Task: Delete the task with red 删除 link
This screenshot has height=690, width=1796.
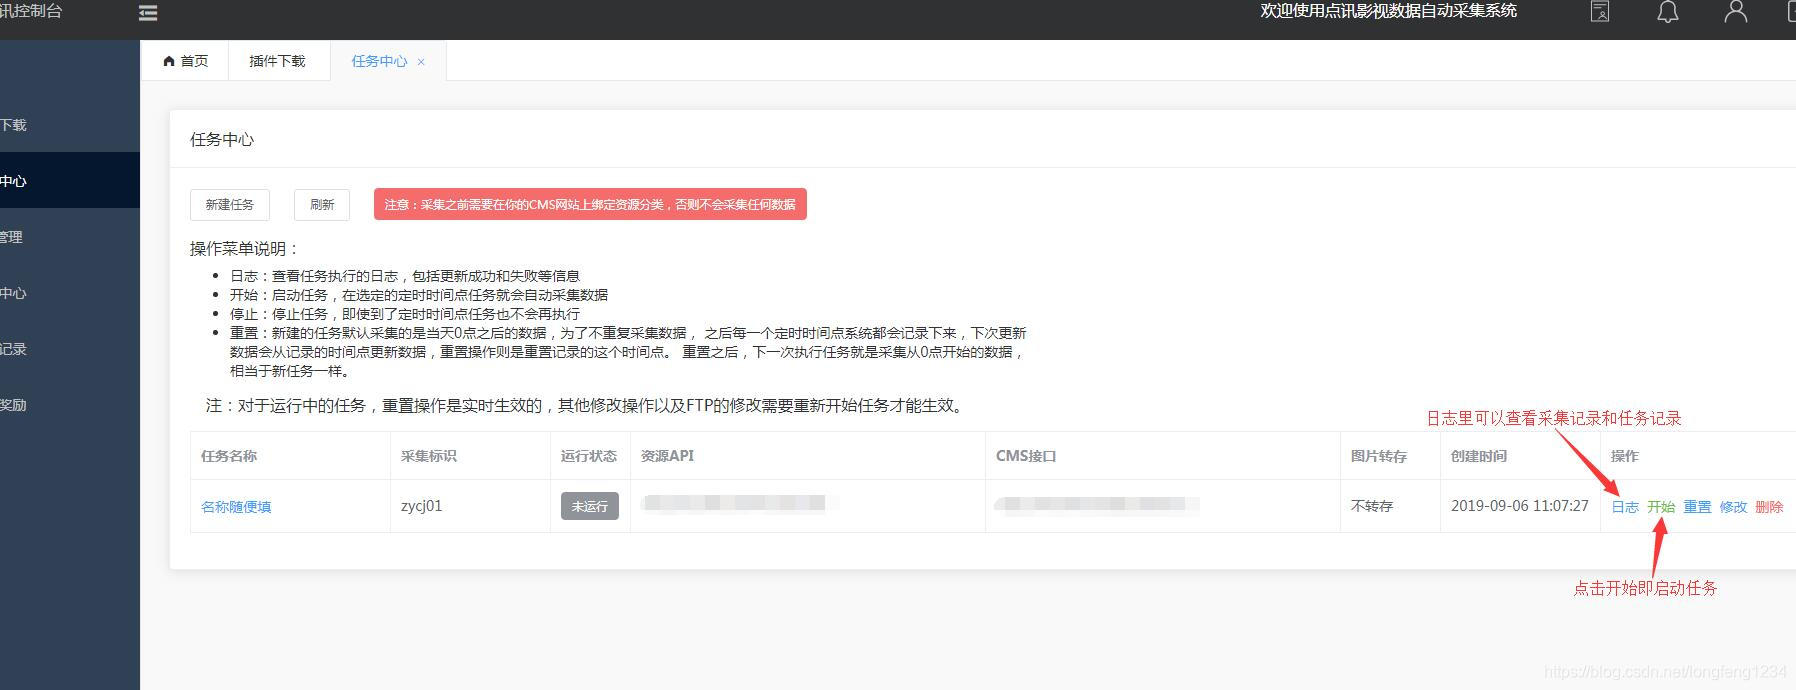Action: (1769, 507)
